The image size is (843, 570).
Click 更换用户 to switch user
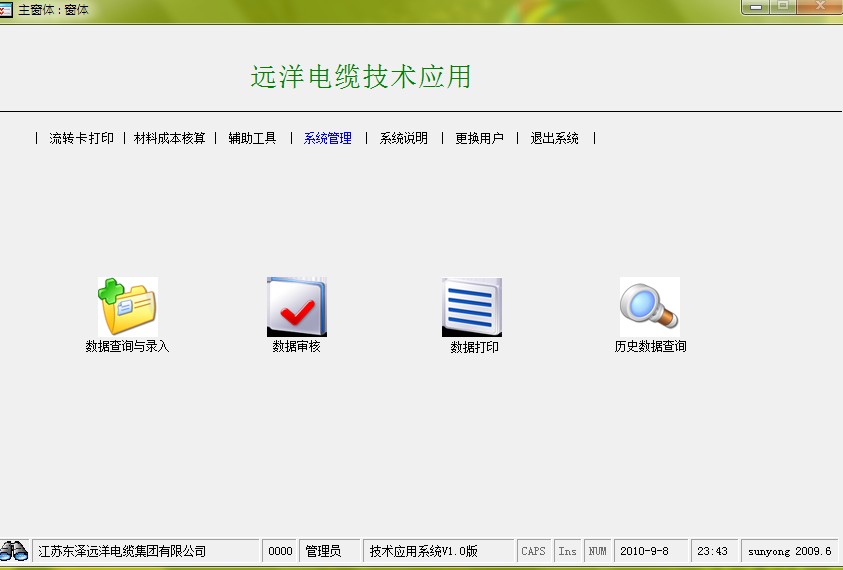pyautogui.click(x=479, y=139)
